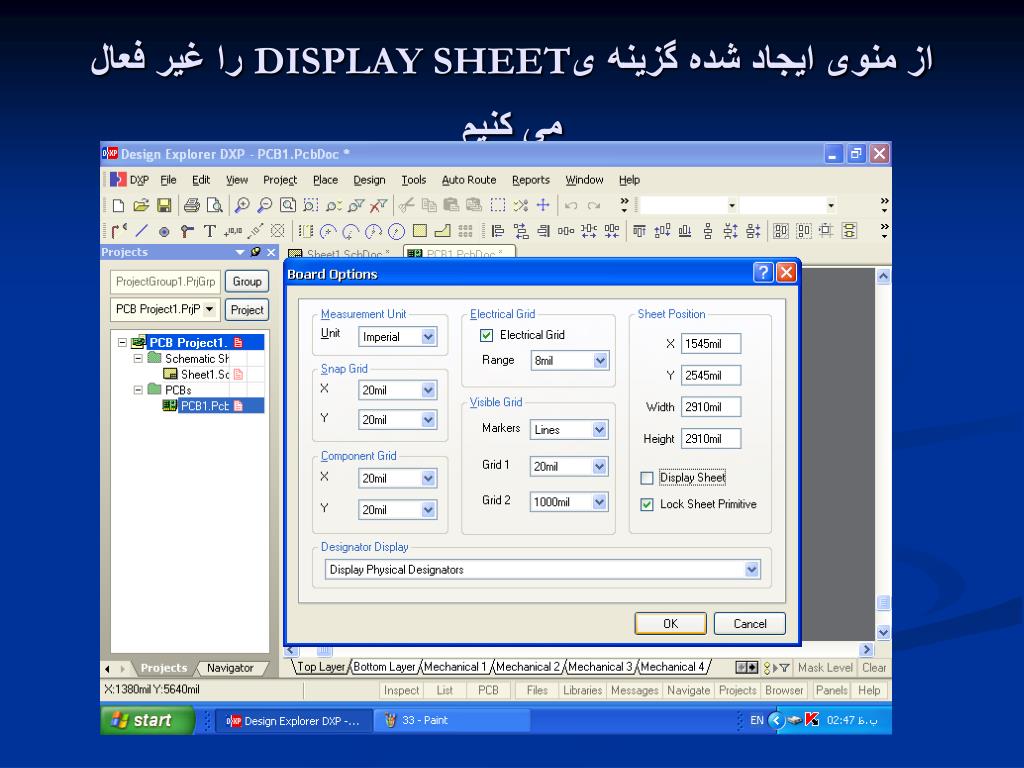Select the Place Coordinate tool
1024x768 pixels.
click(x=232, y=231)
